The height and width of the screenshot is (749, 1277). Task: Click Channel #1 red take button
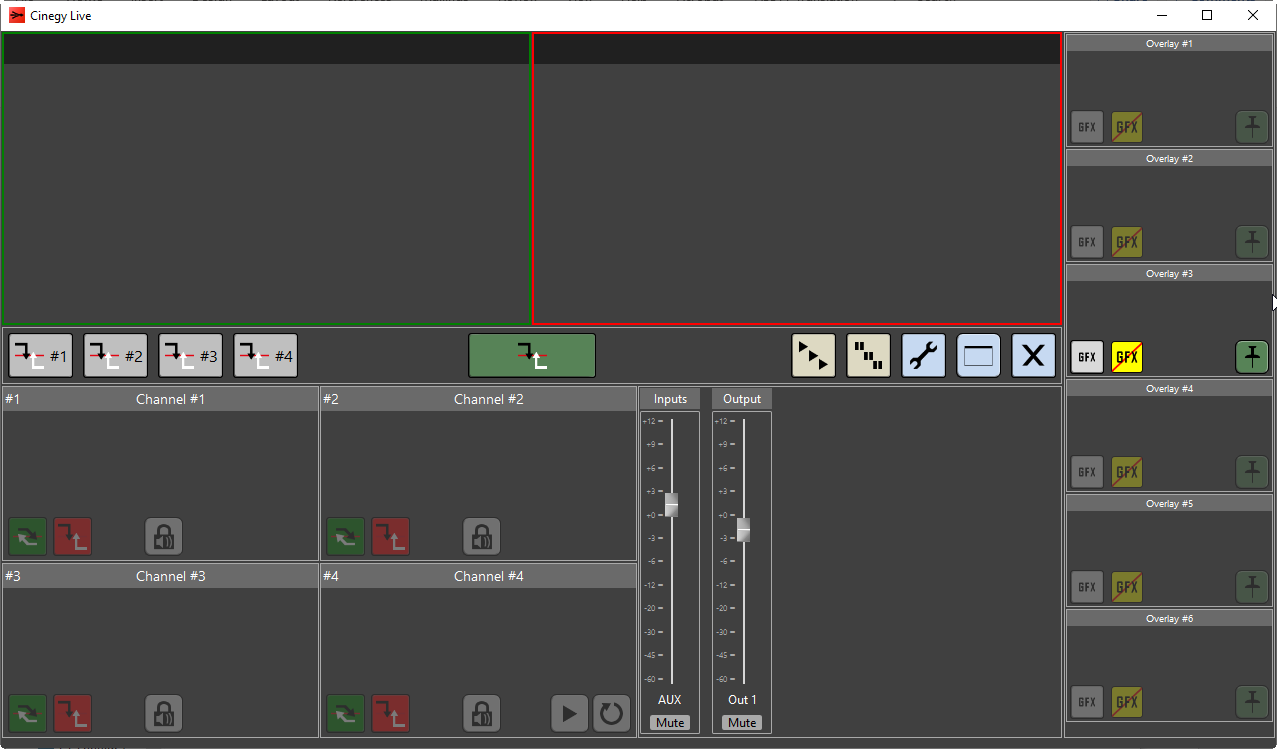(x=73, y=537)
